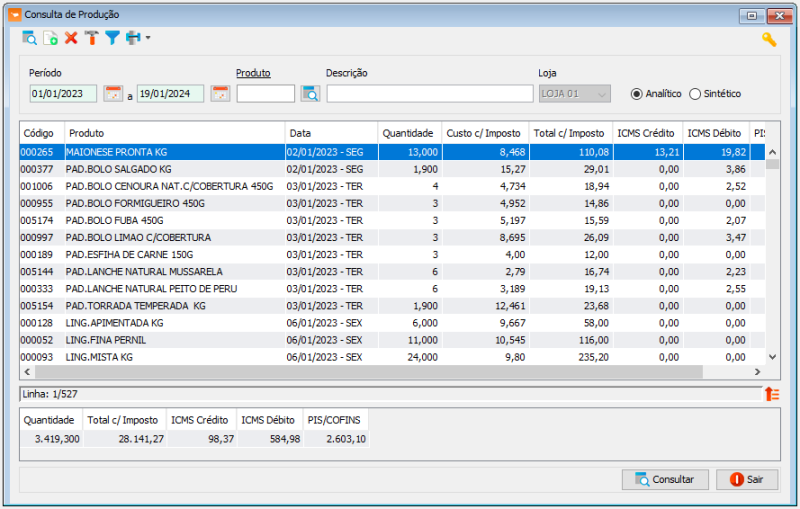Click the orange sort lines icon
The height and width of the screenshot is (509, 800).
tap(772, 394)
